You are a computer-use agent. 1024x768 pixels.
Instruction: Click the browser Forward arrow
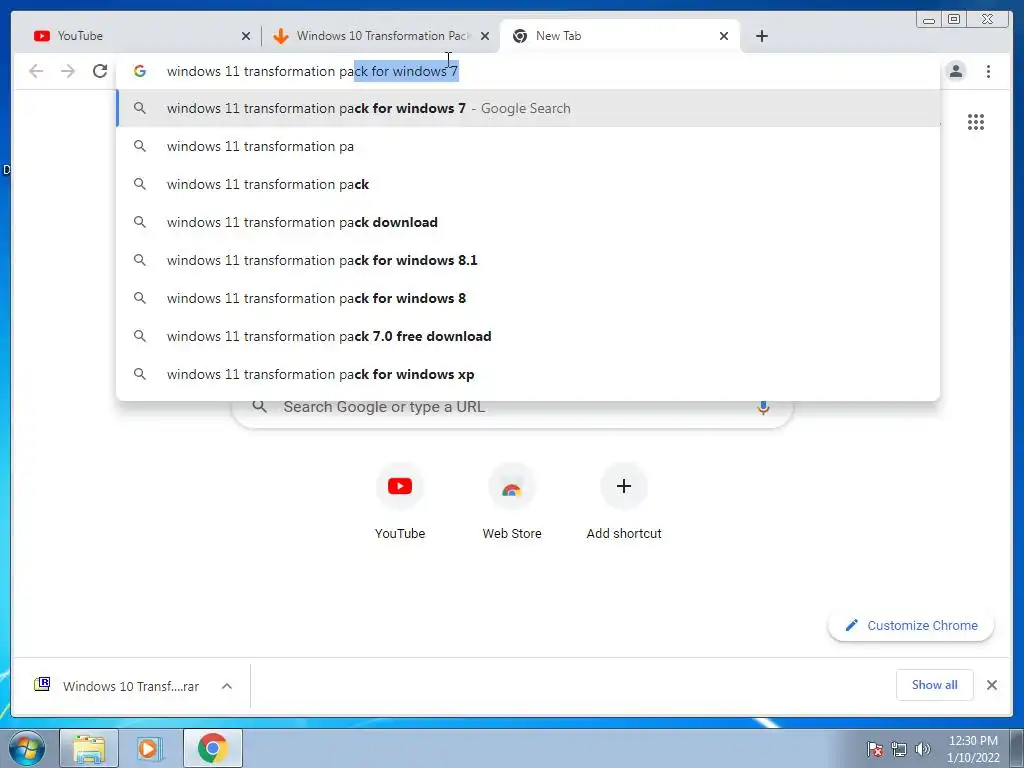pos(68,71)
